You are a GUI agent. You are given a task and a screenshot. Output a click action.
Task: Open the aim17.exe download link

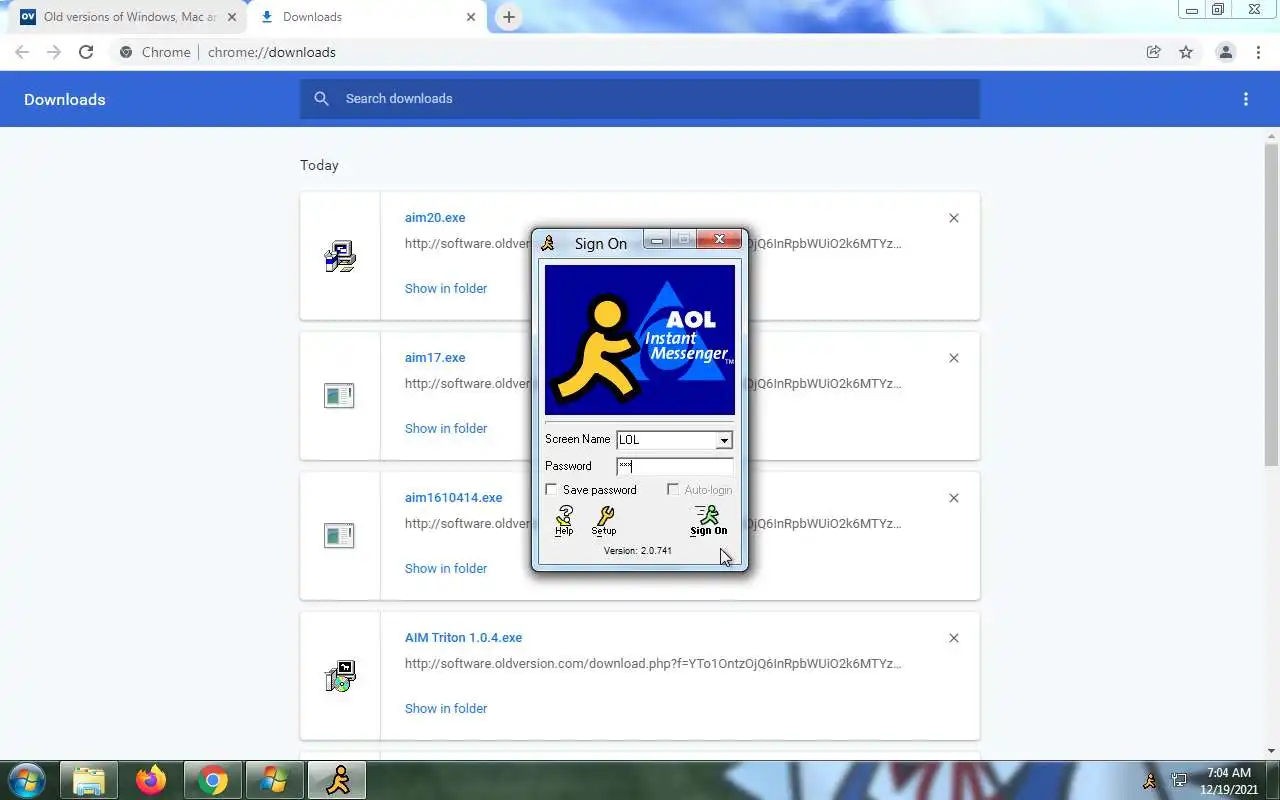tap(435, 357)
